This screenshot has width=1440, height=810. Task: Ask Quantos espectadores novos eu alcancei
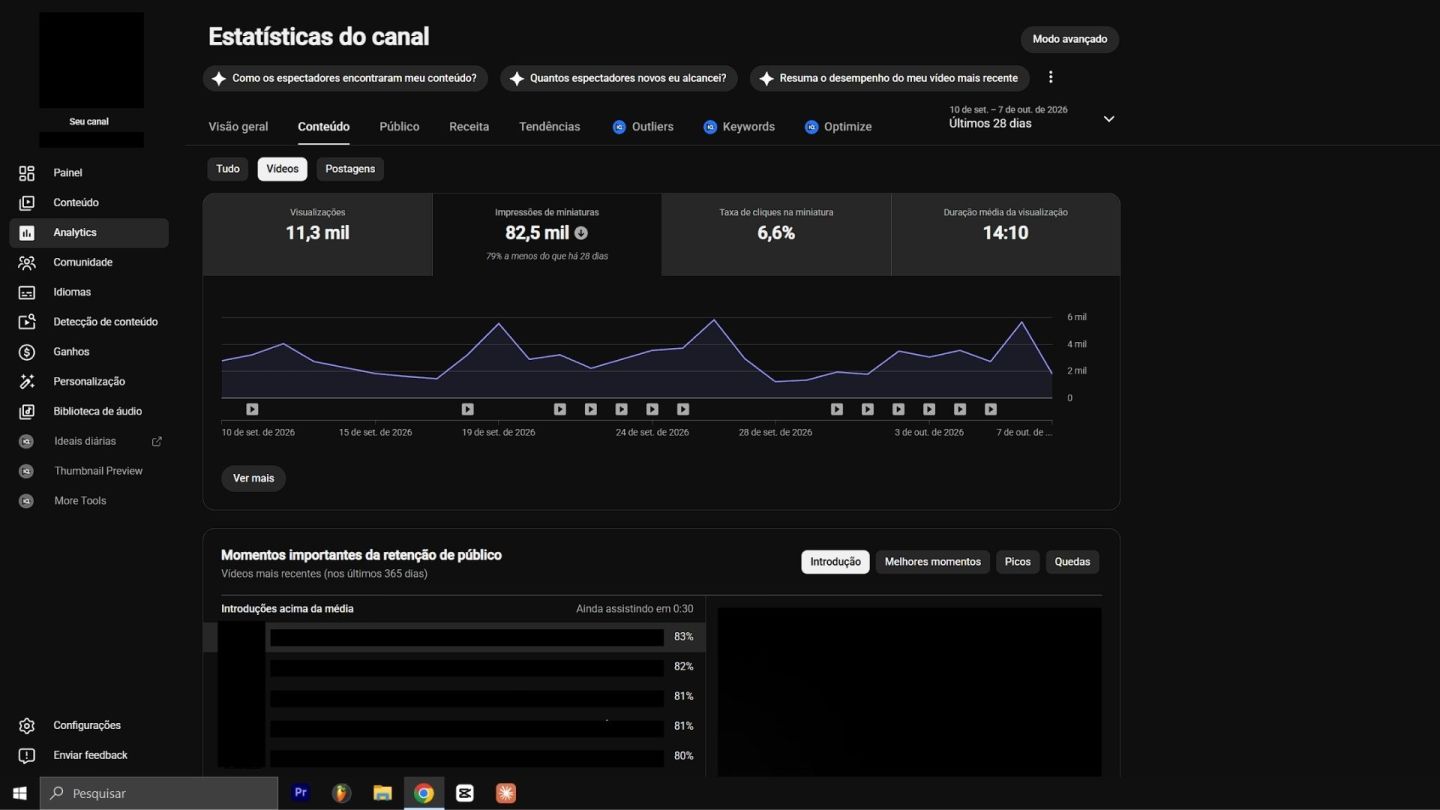(619, 78)
